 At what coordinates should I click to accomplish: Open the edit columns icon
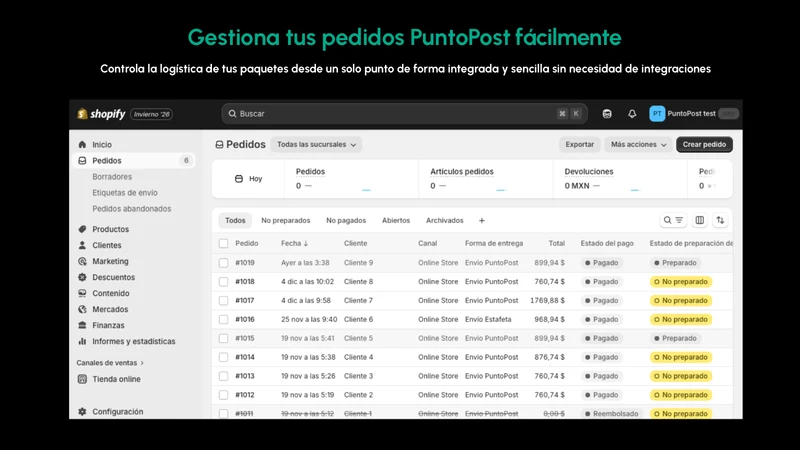pos(699,220)
